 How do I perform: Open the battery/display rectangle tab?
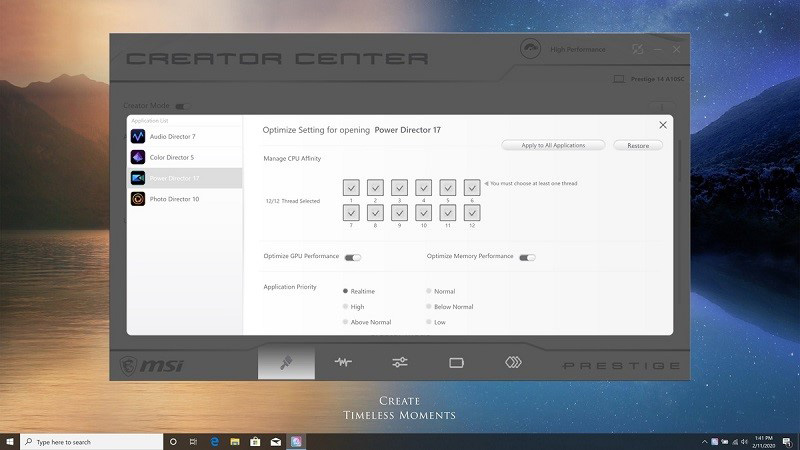click(x=456, y=363)
